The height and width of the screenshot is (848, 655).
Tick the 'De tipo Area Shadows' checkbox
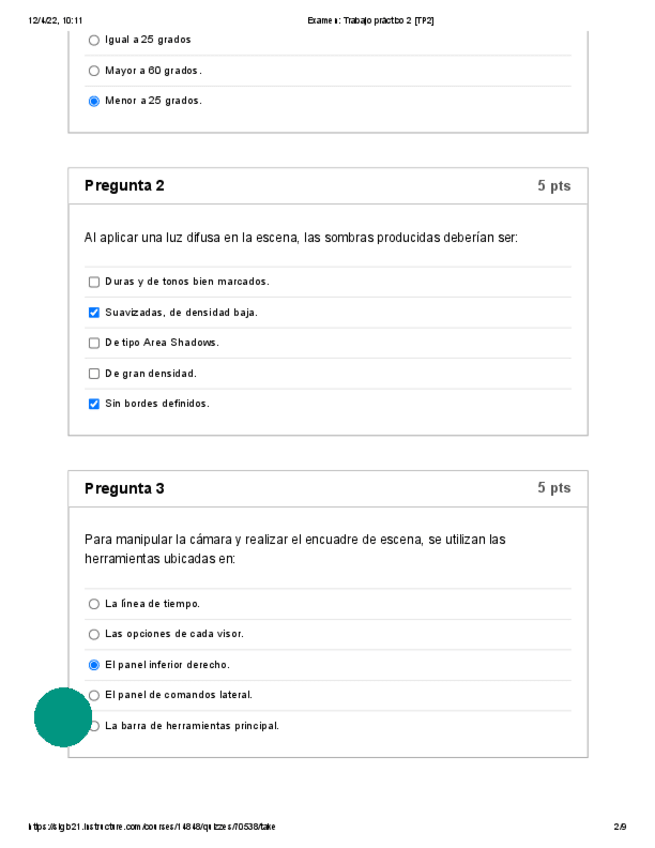(94, 343)
